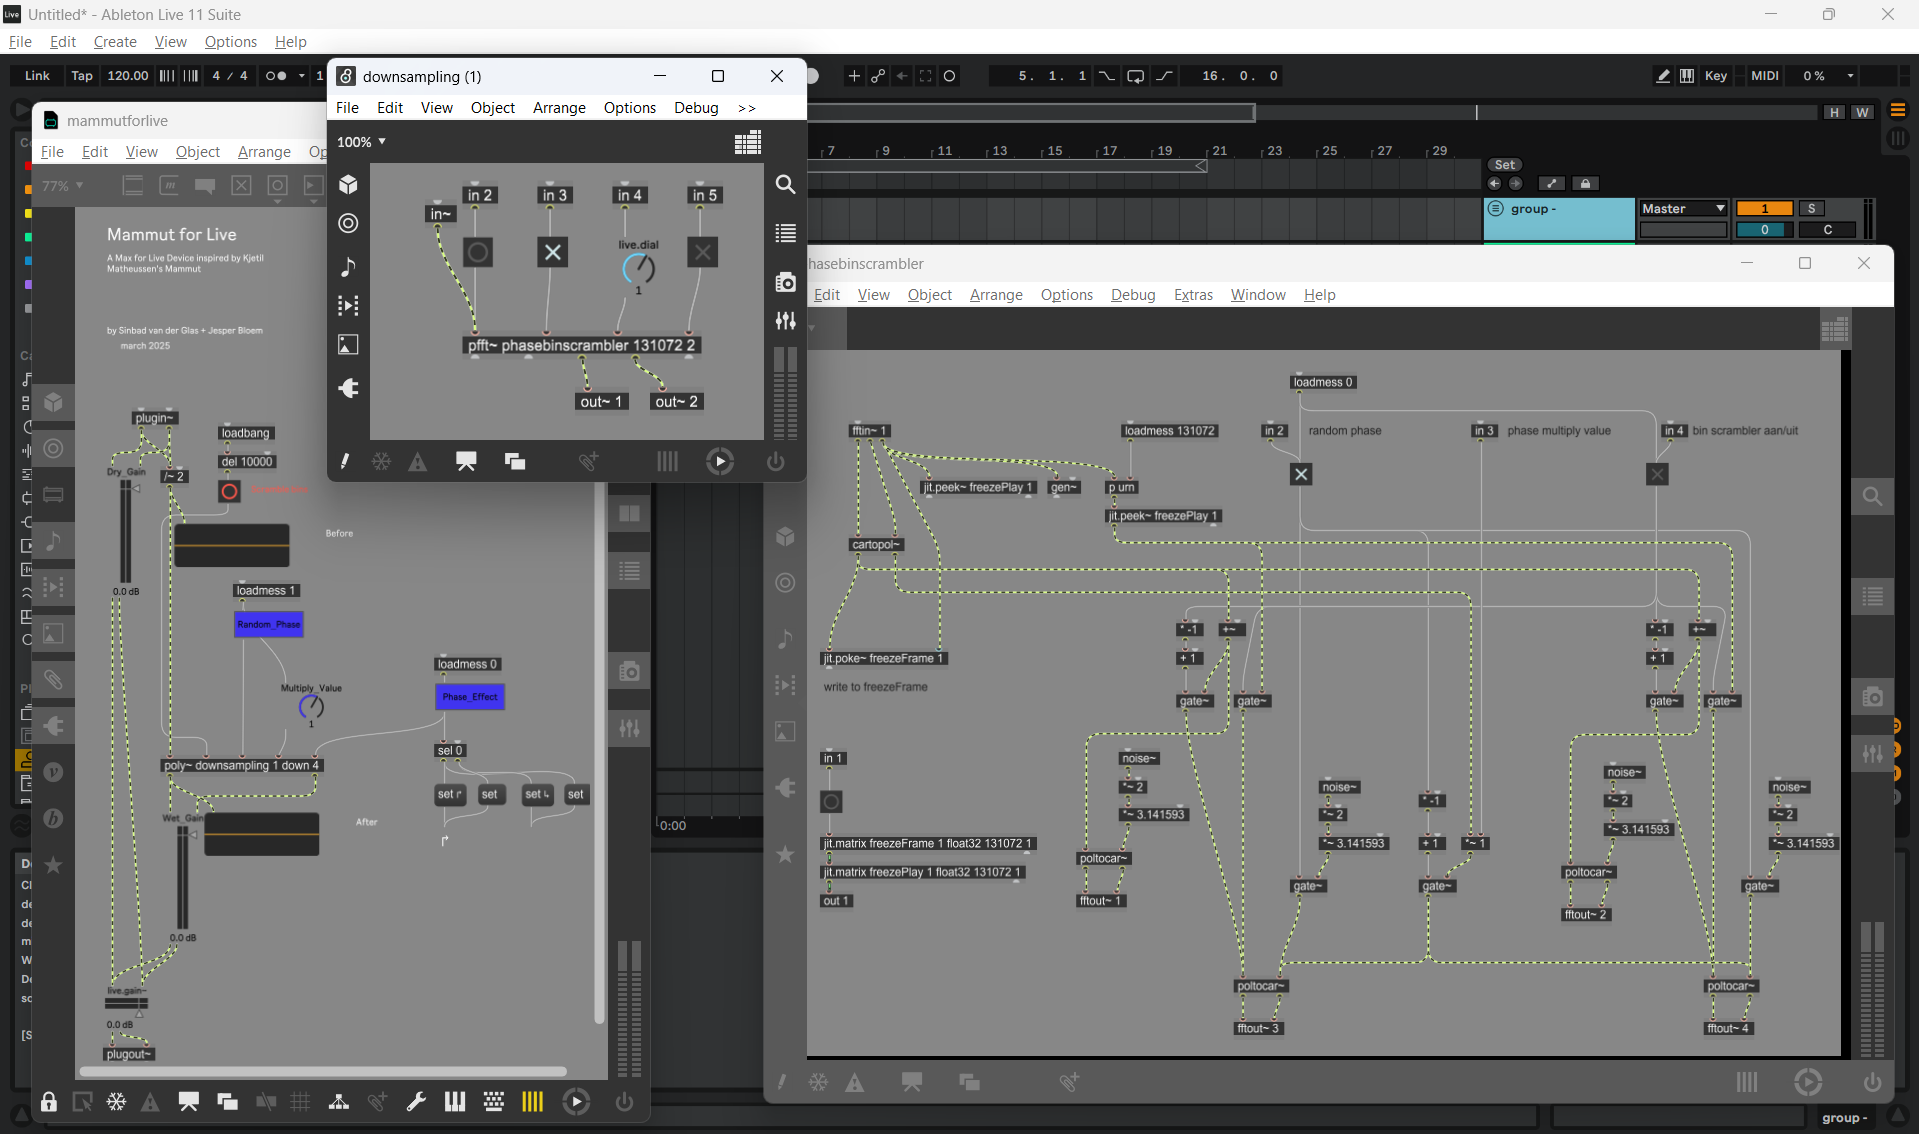Image resolution: width=1919 pixels, height=1134 pixels.
Task: Click the tempo field showing 120.00
Action: [128, 76]
